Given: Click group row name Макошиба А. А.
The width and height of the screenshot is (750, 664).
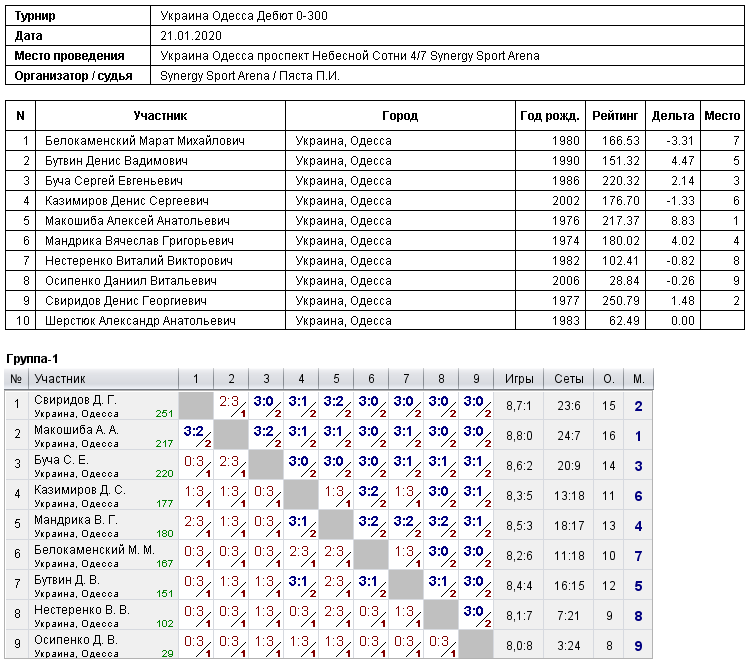Looking at the screenshot, I should point(76,430).
